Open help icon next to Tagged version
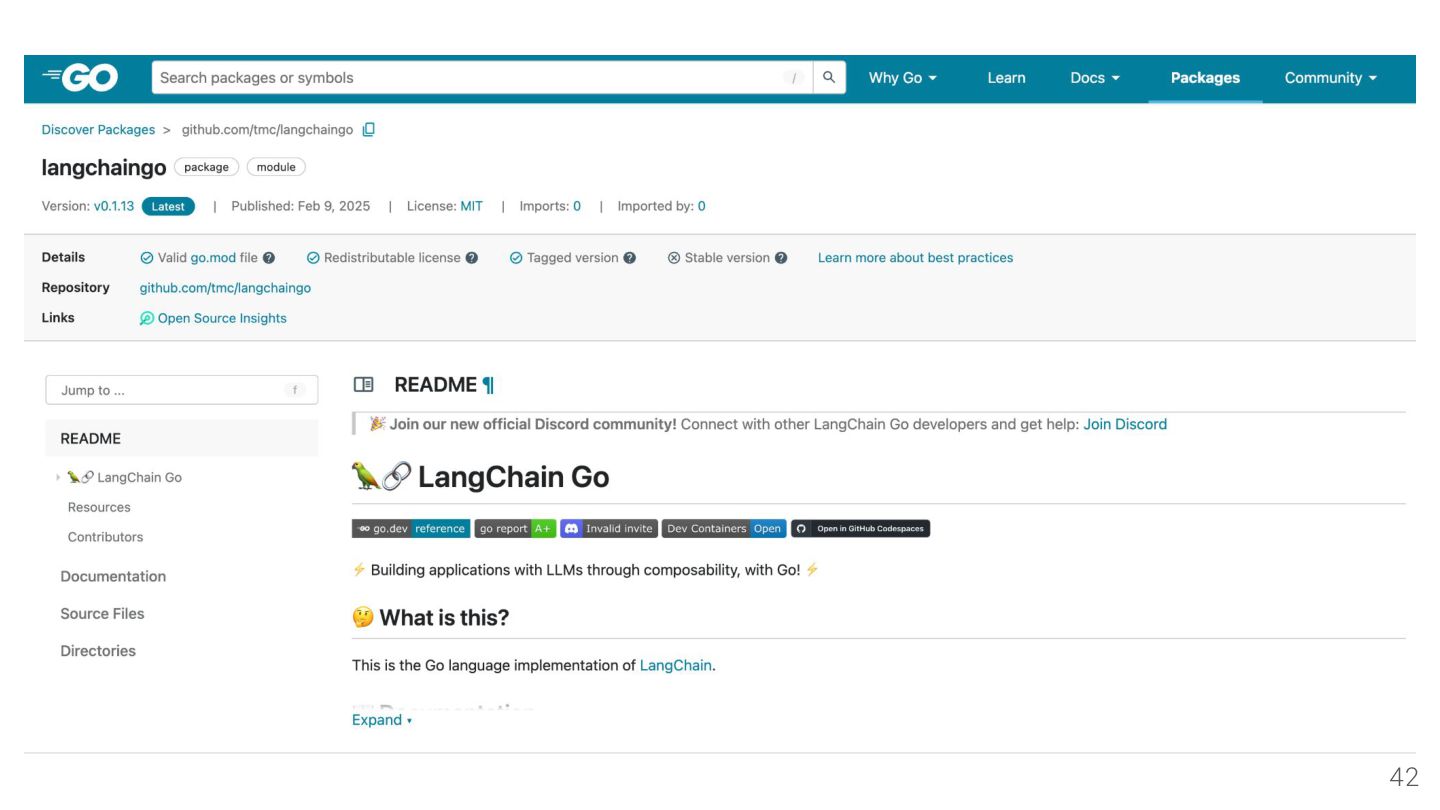This screenshot has width=1440, height=810. (630, 258)
